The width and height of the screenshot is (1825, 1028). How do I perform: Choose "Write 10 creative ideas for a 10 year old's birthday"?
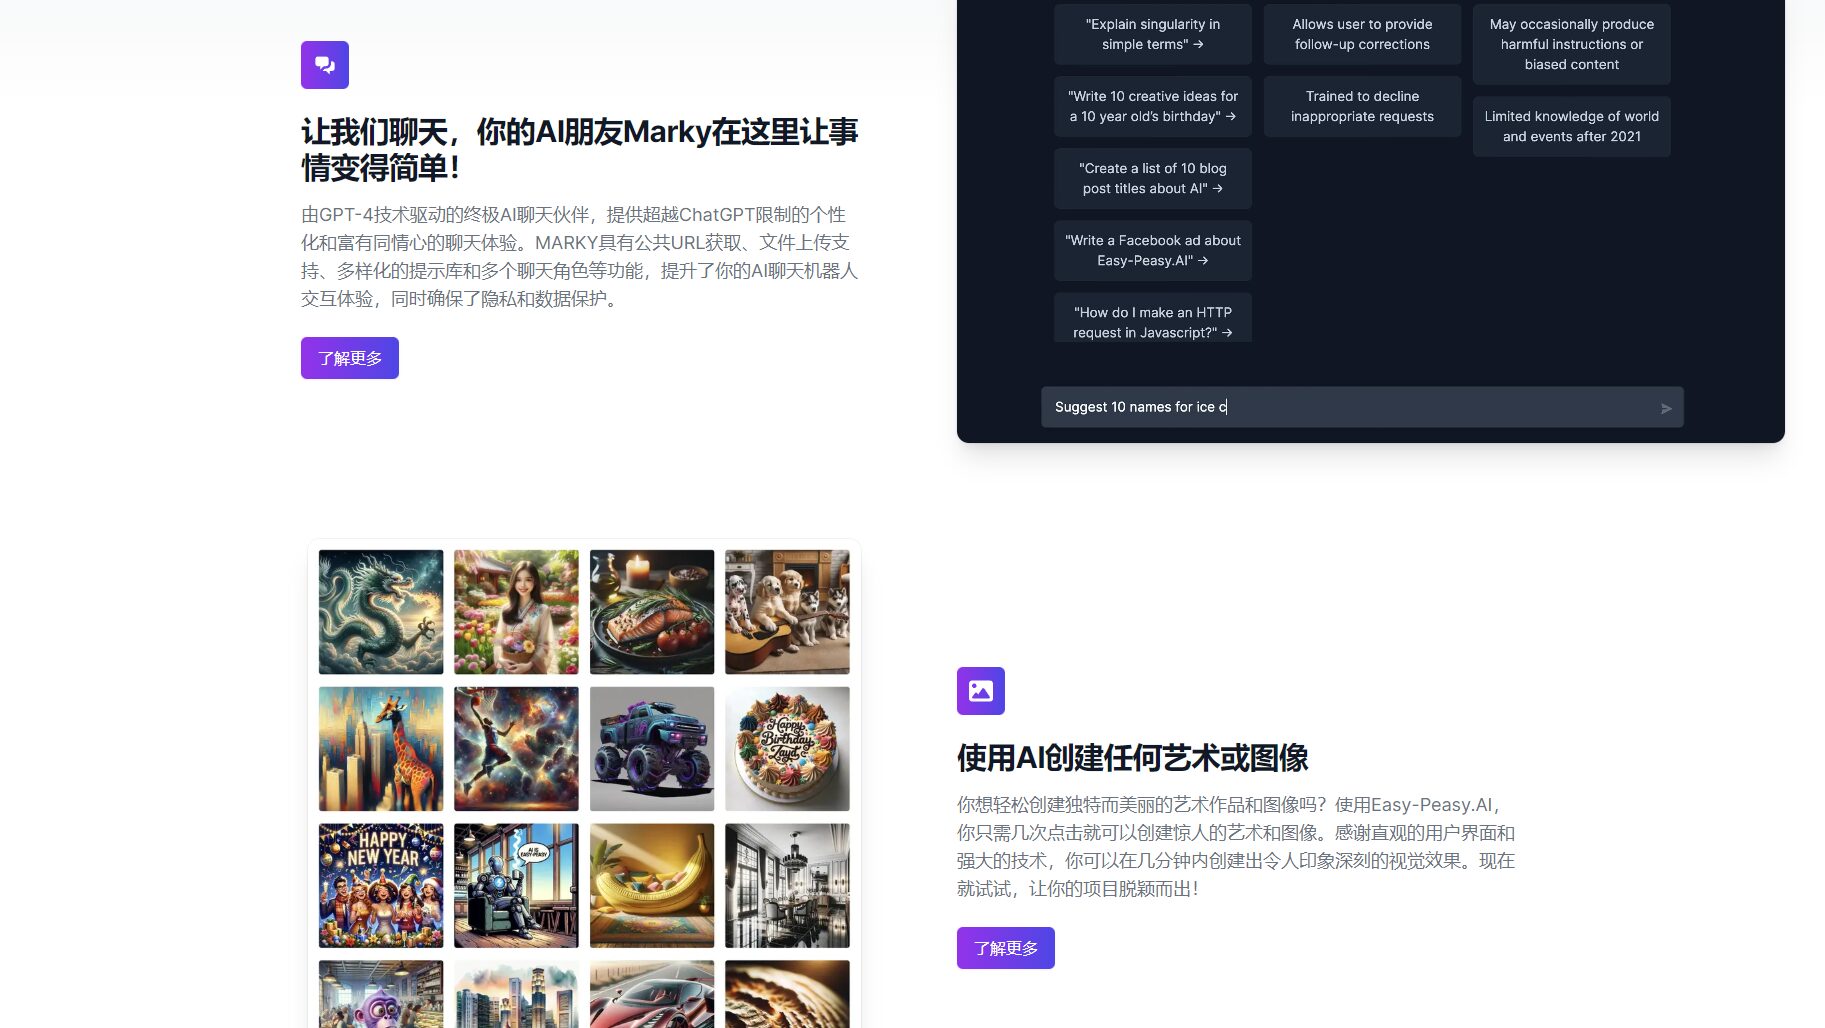coord(1152,106)
